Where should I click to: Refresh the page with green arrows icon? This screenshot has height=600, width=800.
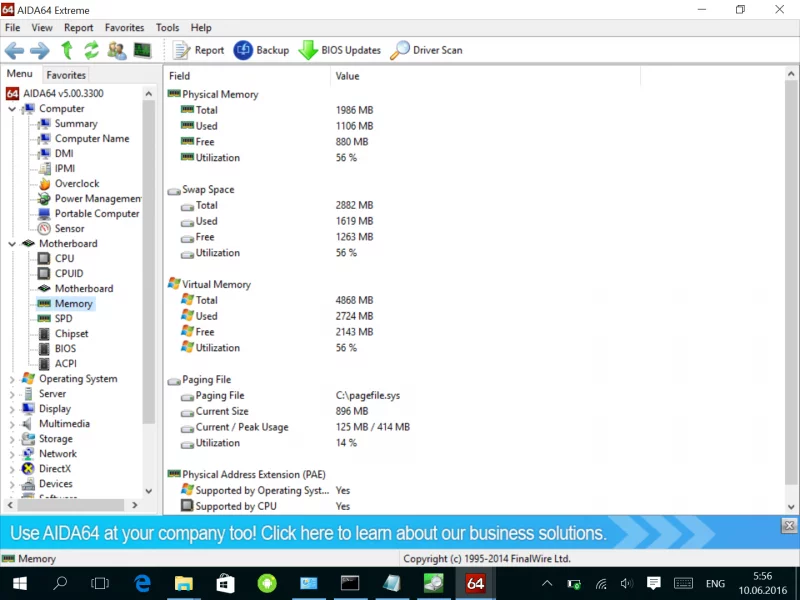[92, 50]
